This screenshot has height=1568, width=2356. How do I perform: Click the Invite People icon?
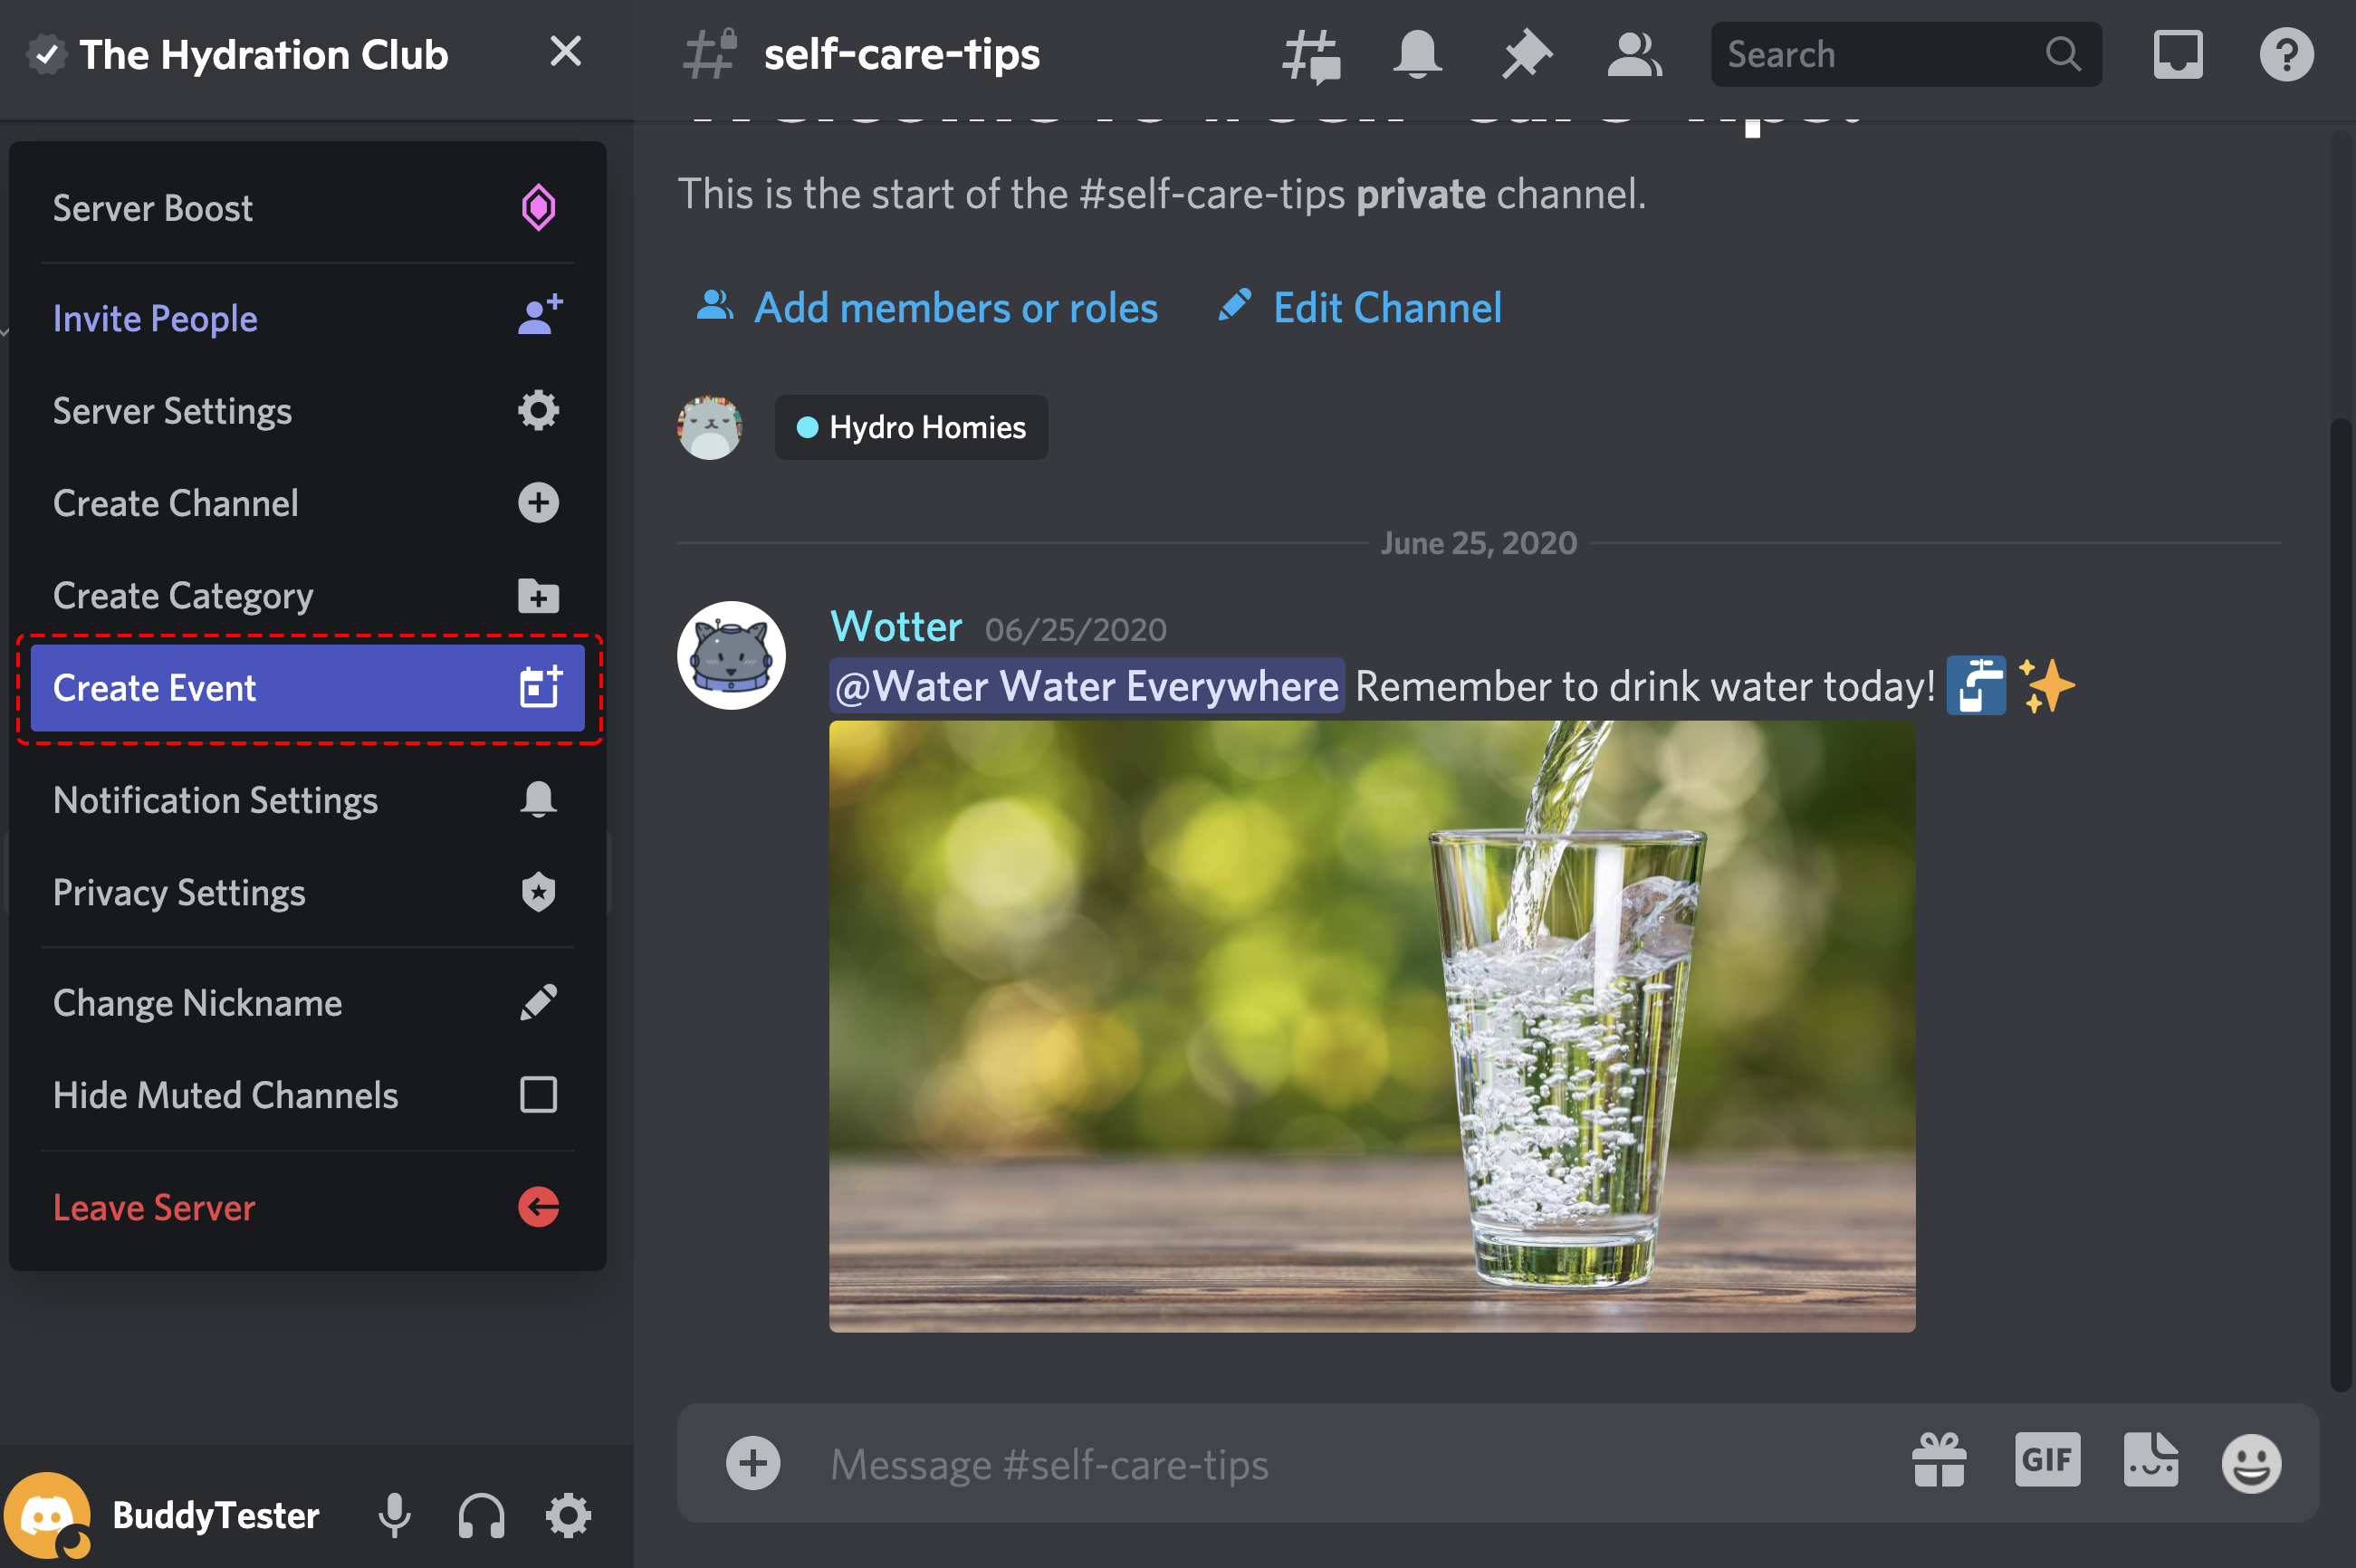coord(537,317)
